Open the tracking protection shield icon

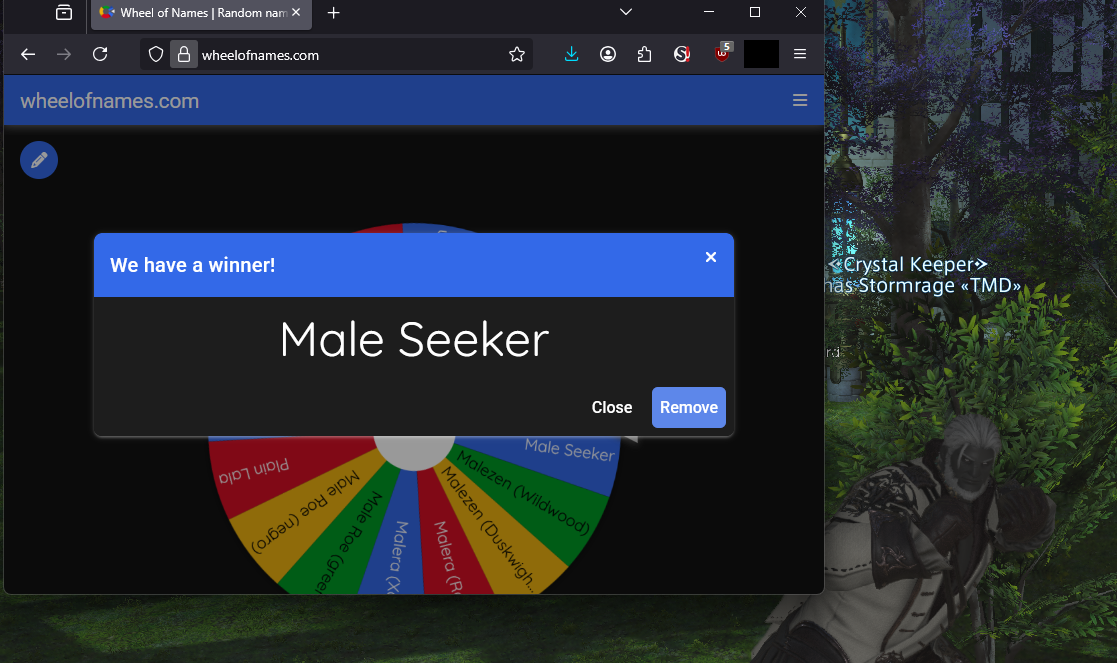click(156, 54)
